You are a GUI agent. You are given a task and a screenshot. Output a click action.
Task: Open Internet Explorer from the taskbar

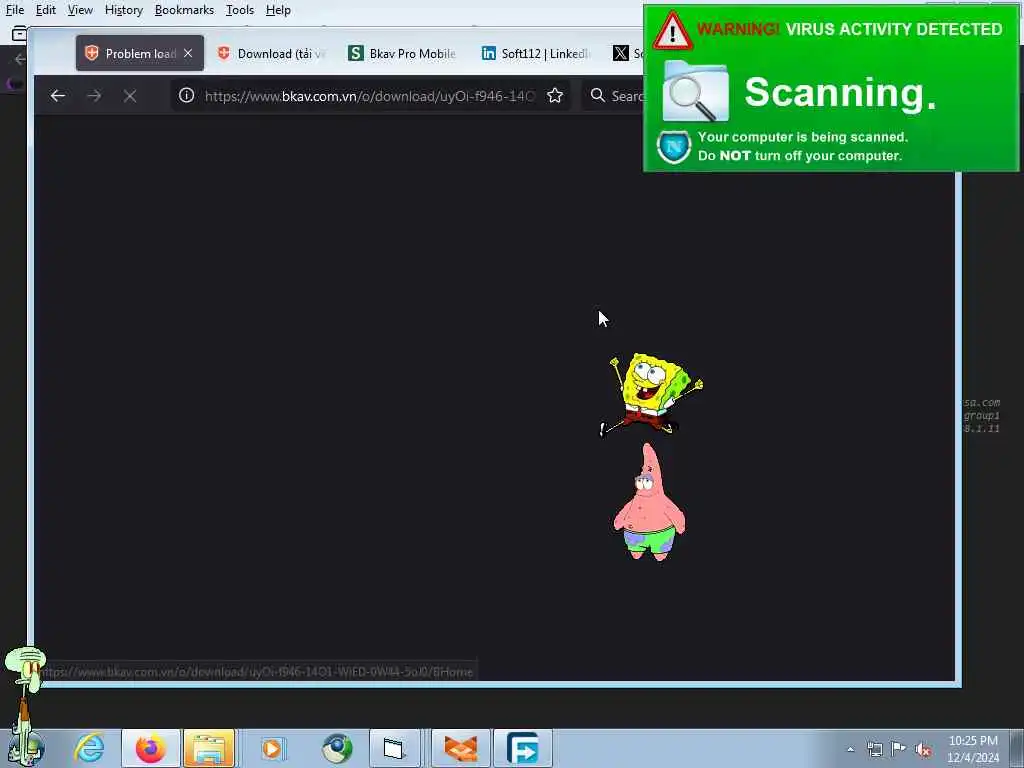pyautogui.click(x=89, y=748)
